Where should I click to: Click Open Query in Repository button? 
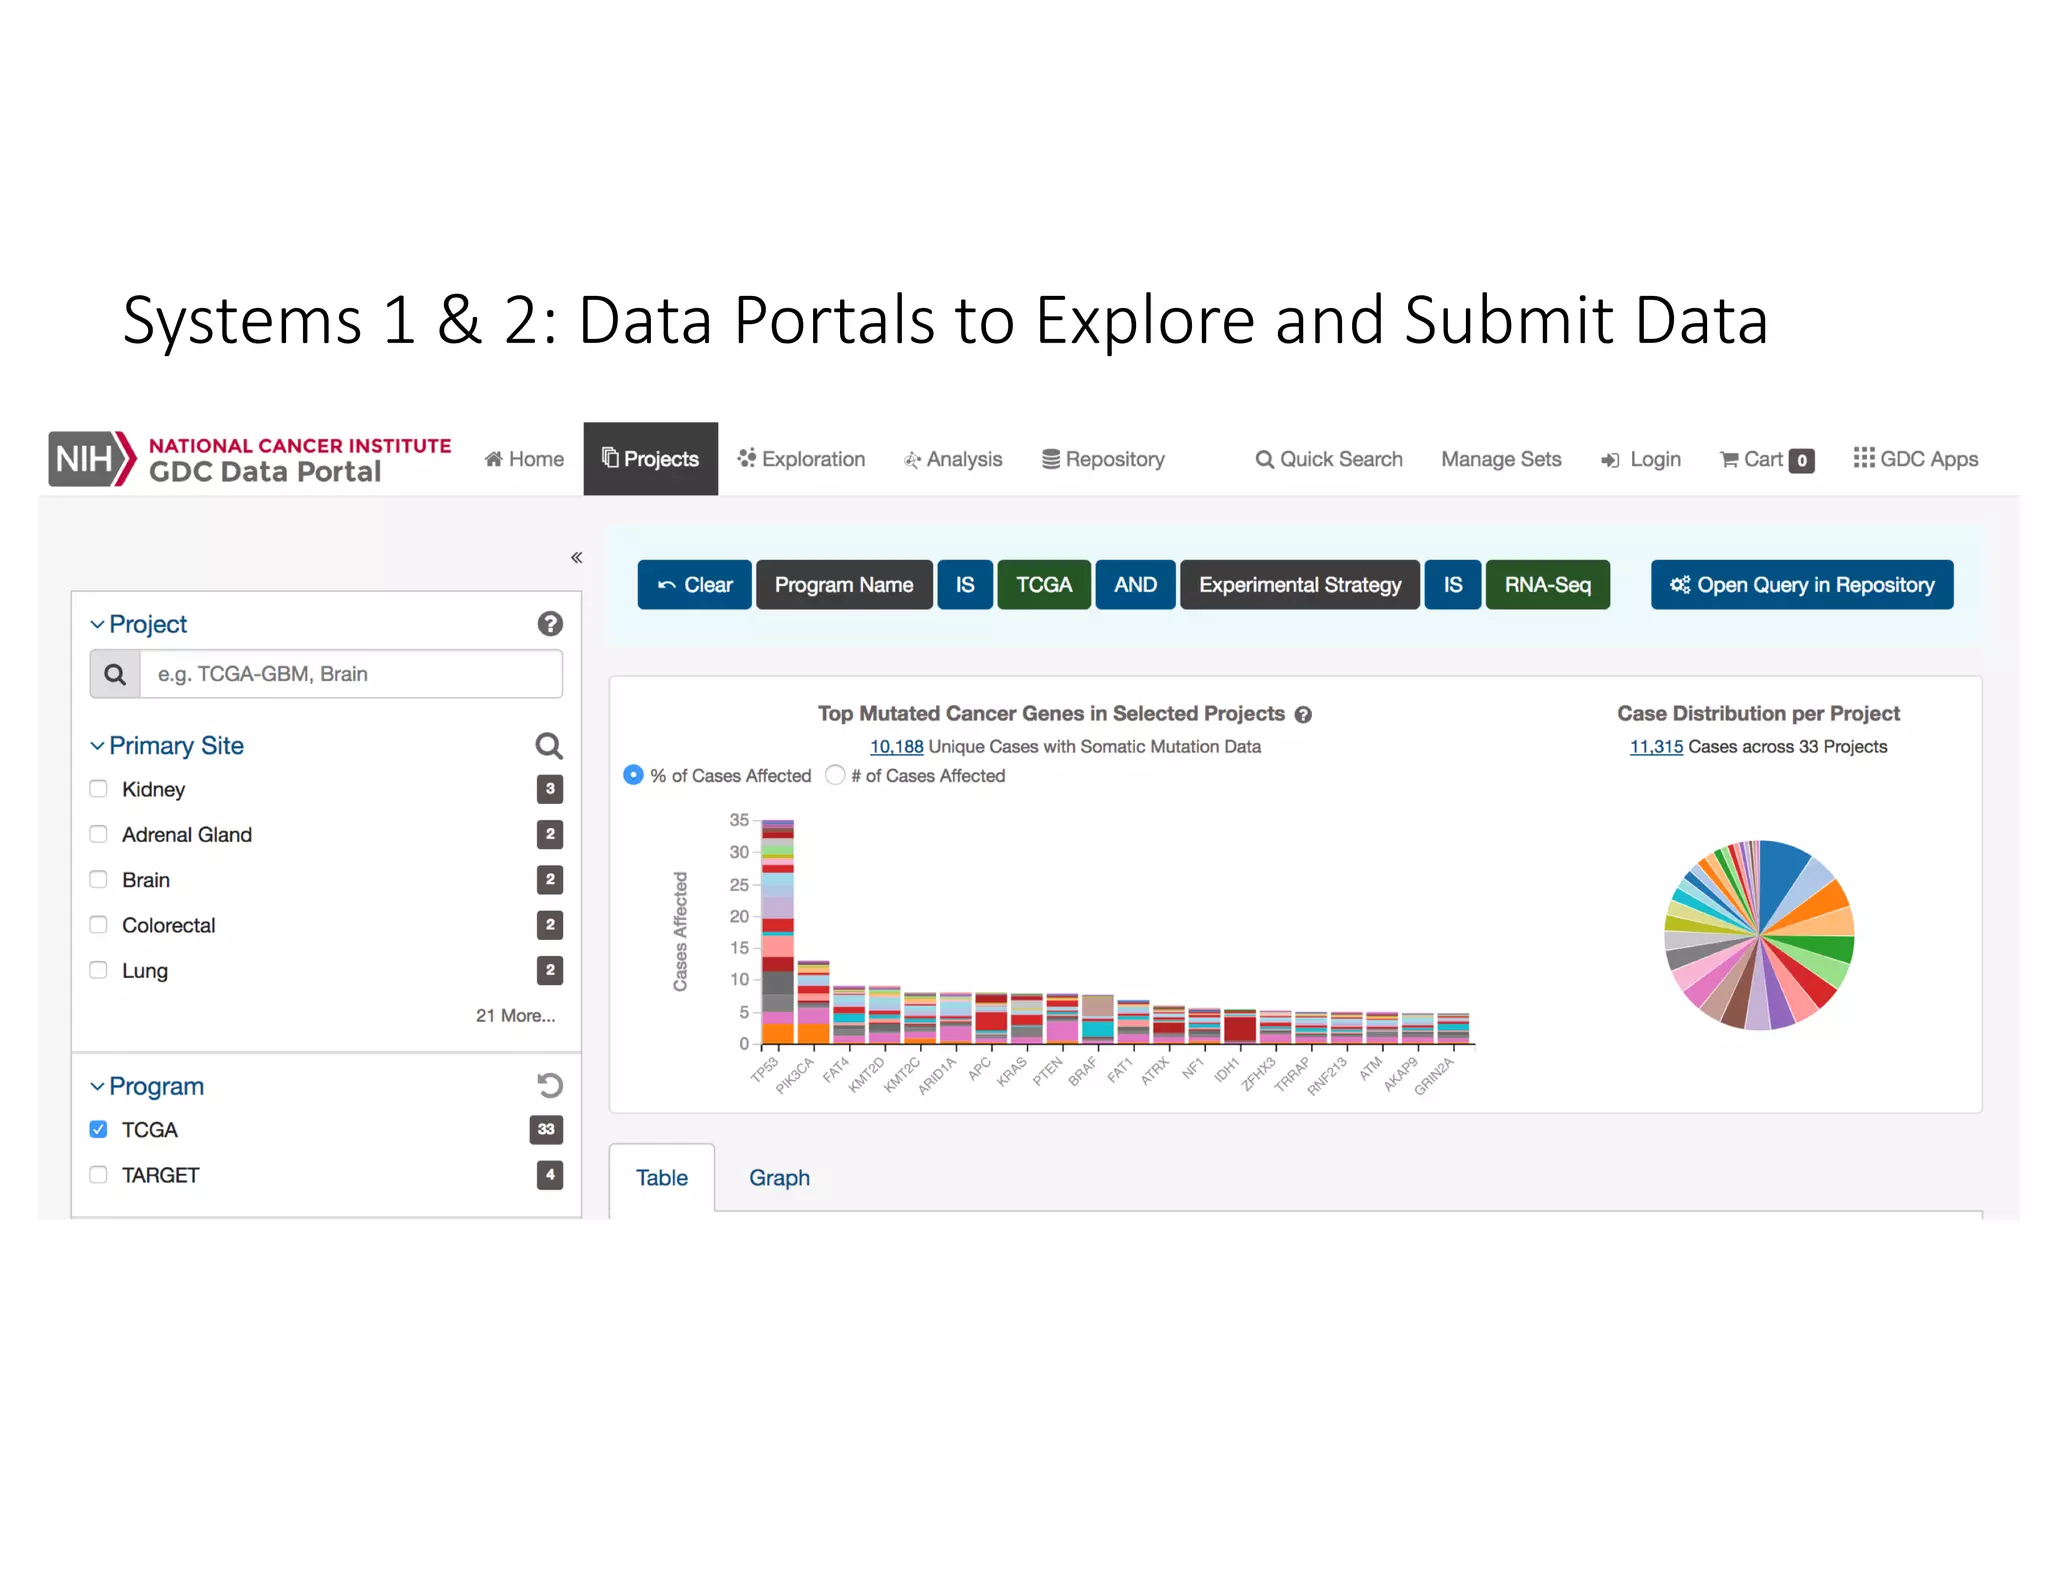point(1802,585)
